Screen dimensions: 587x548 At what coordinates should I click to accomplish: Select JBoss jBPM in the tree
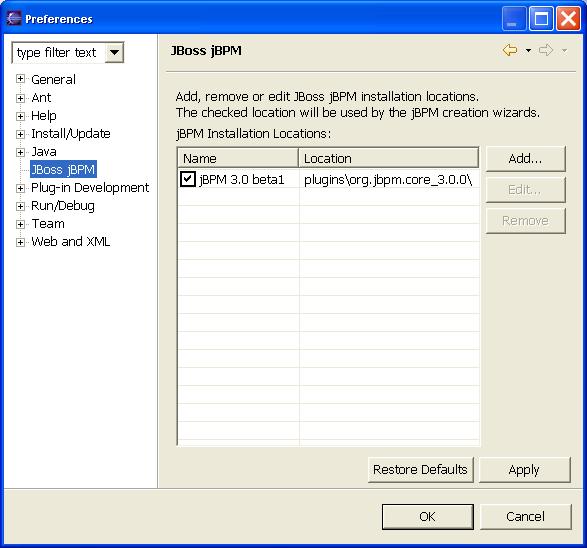point(63,170)
